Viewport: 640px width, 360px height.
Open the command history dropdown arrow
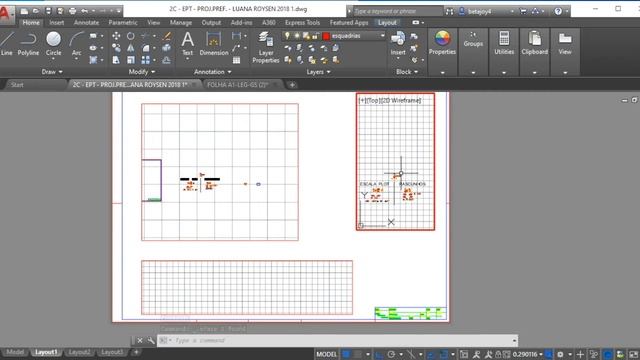(514, 340)
